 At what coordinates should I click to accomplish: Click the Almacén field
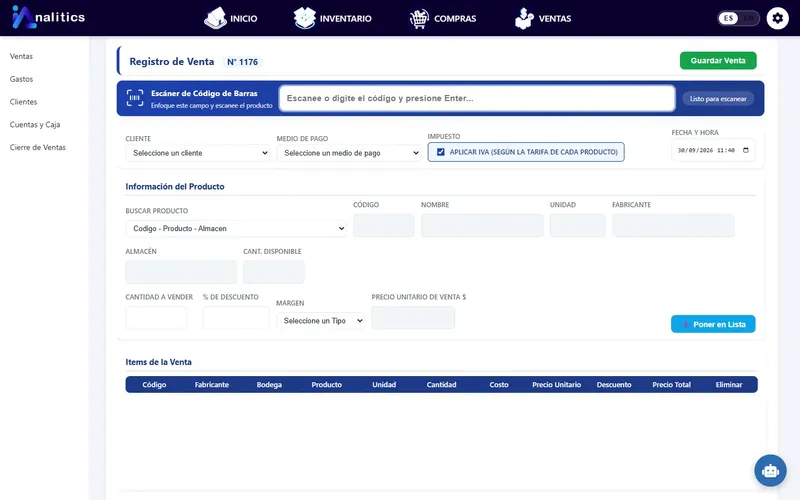coord(181,272)
